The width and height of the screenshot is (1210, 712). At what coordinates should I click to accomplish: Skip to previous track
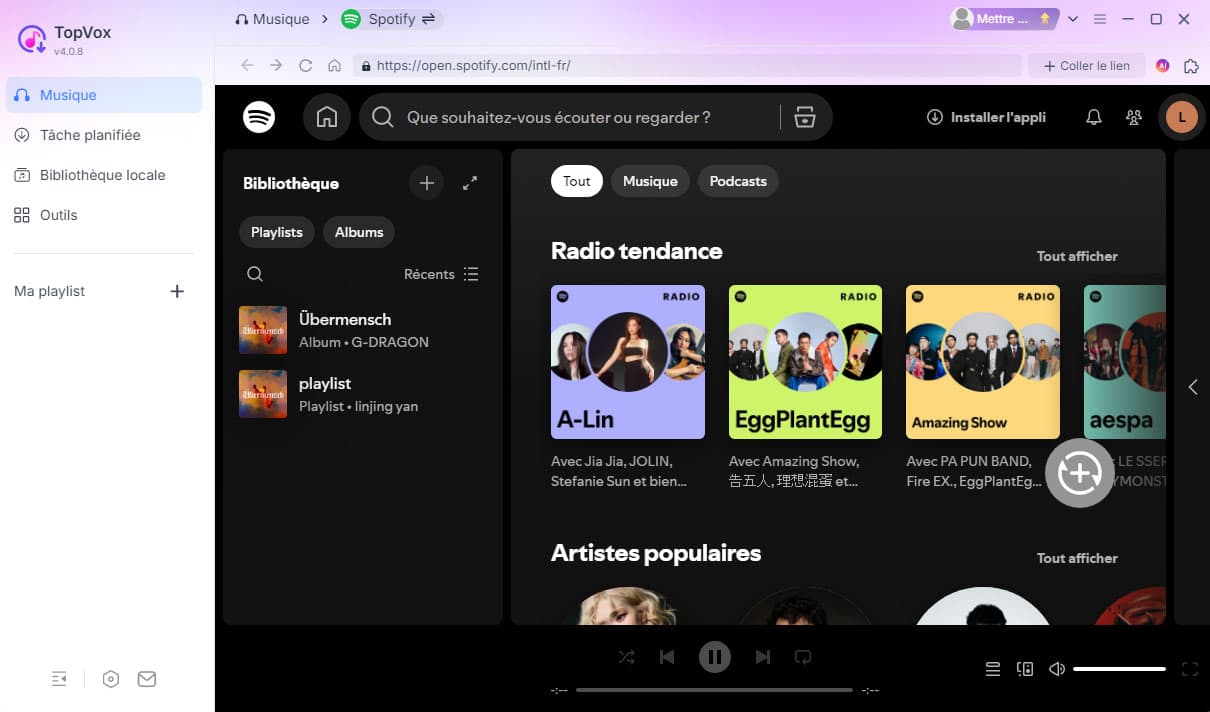coord(667,657)
